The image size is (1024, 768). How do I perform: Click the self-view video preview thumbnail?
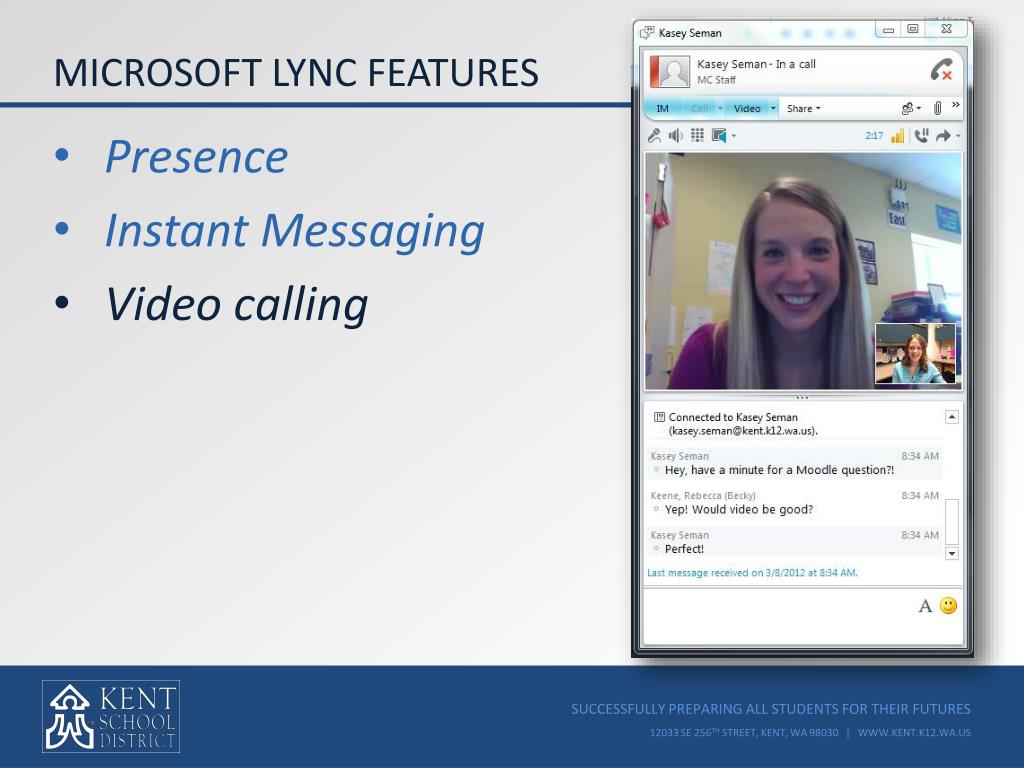(915, 353)
